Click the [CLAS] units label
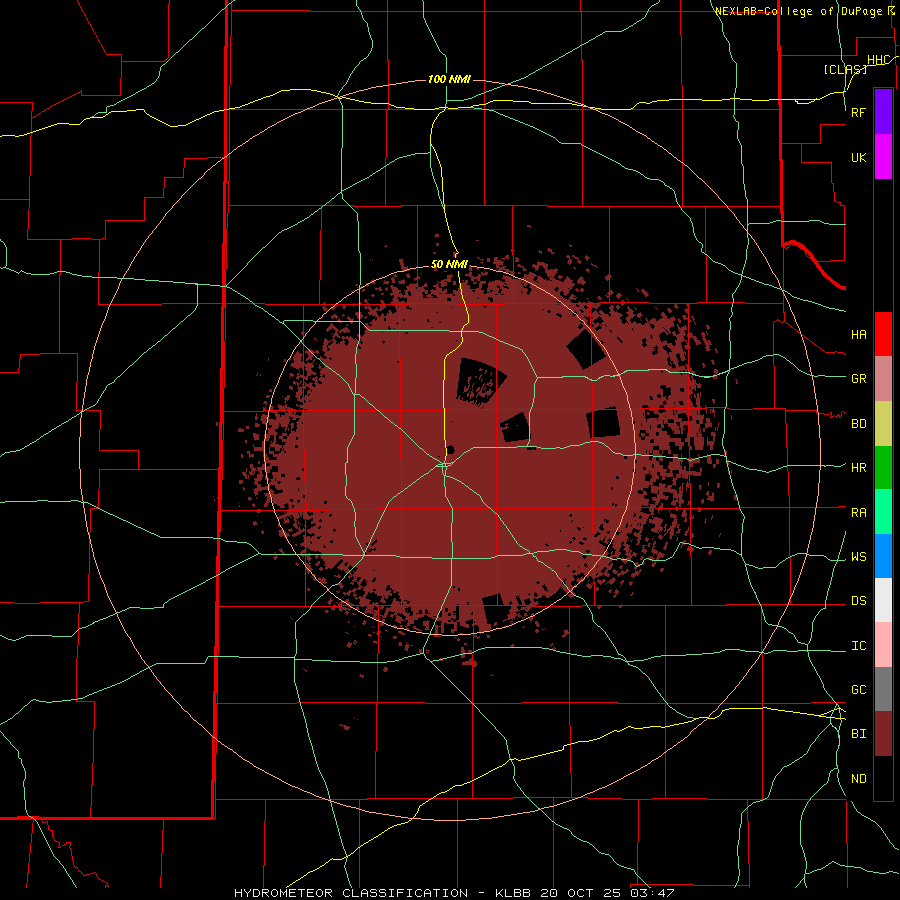The height and width of the screenshot is (900, 900). tap(845, 69)
